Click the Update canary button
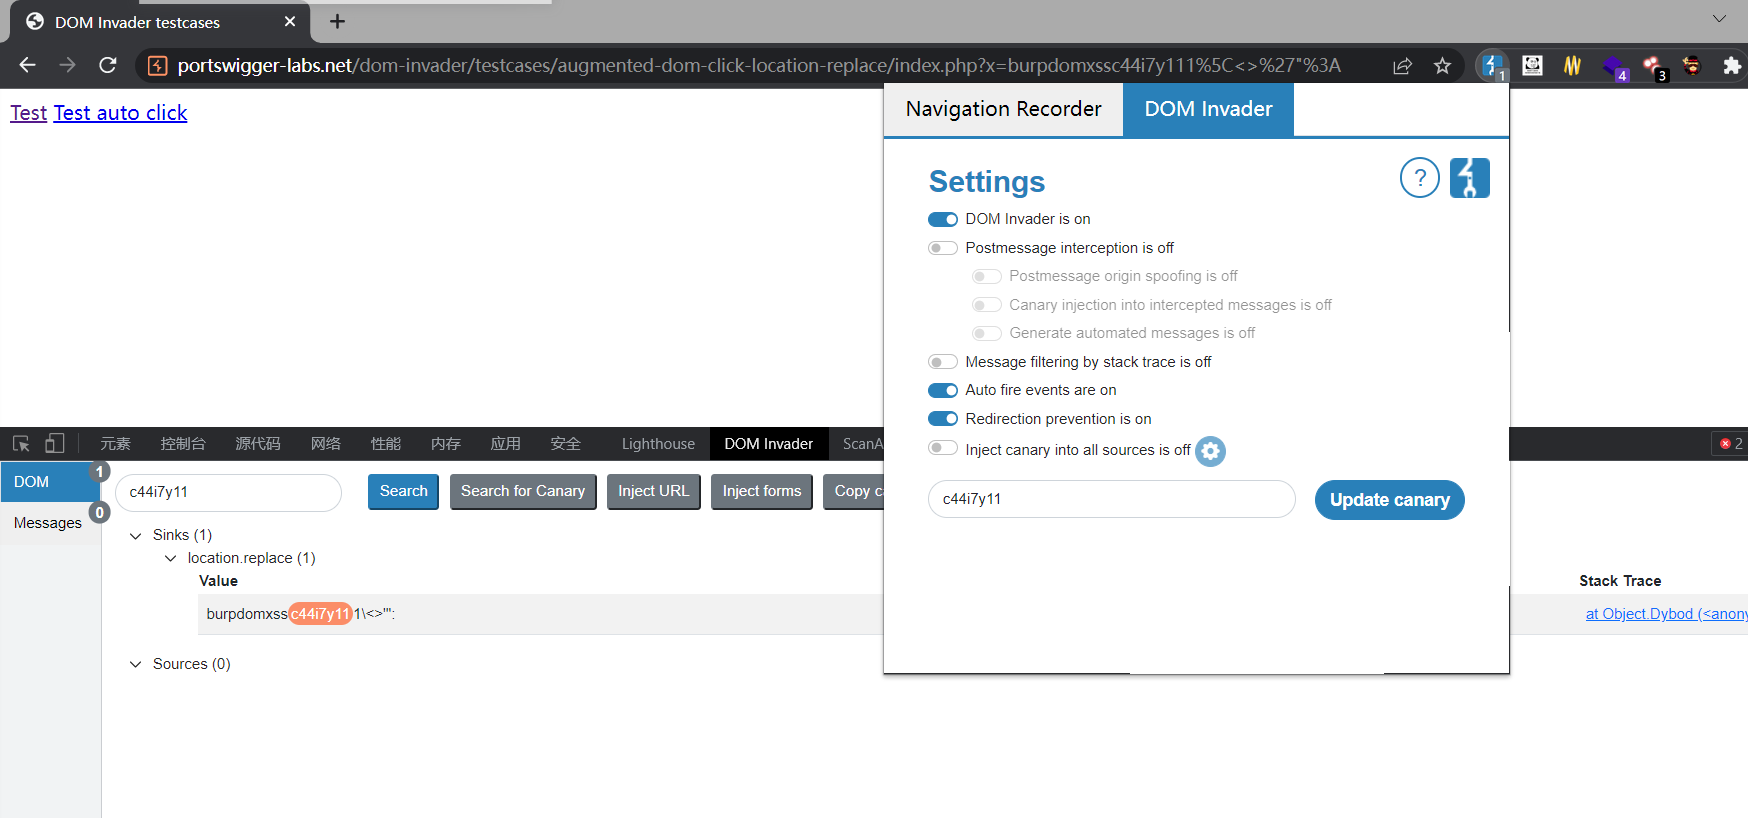The image size is (1748, 818). [x=1389, y=500]
